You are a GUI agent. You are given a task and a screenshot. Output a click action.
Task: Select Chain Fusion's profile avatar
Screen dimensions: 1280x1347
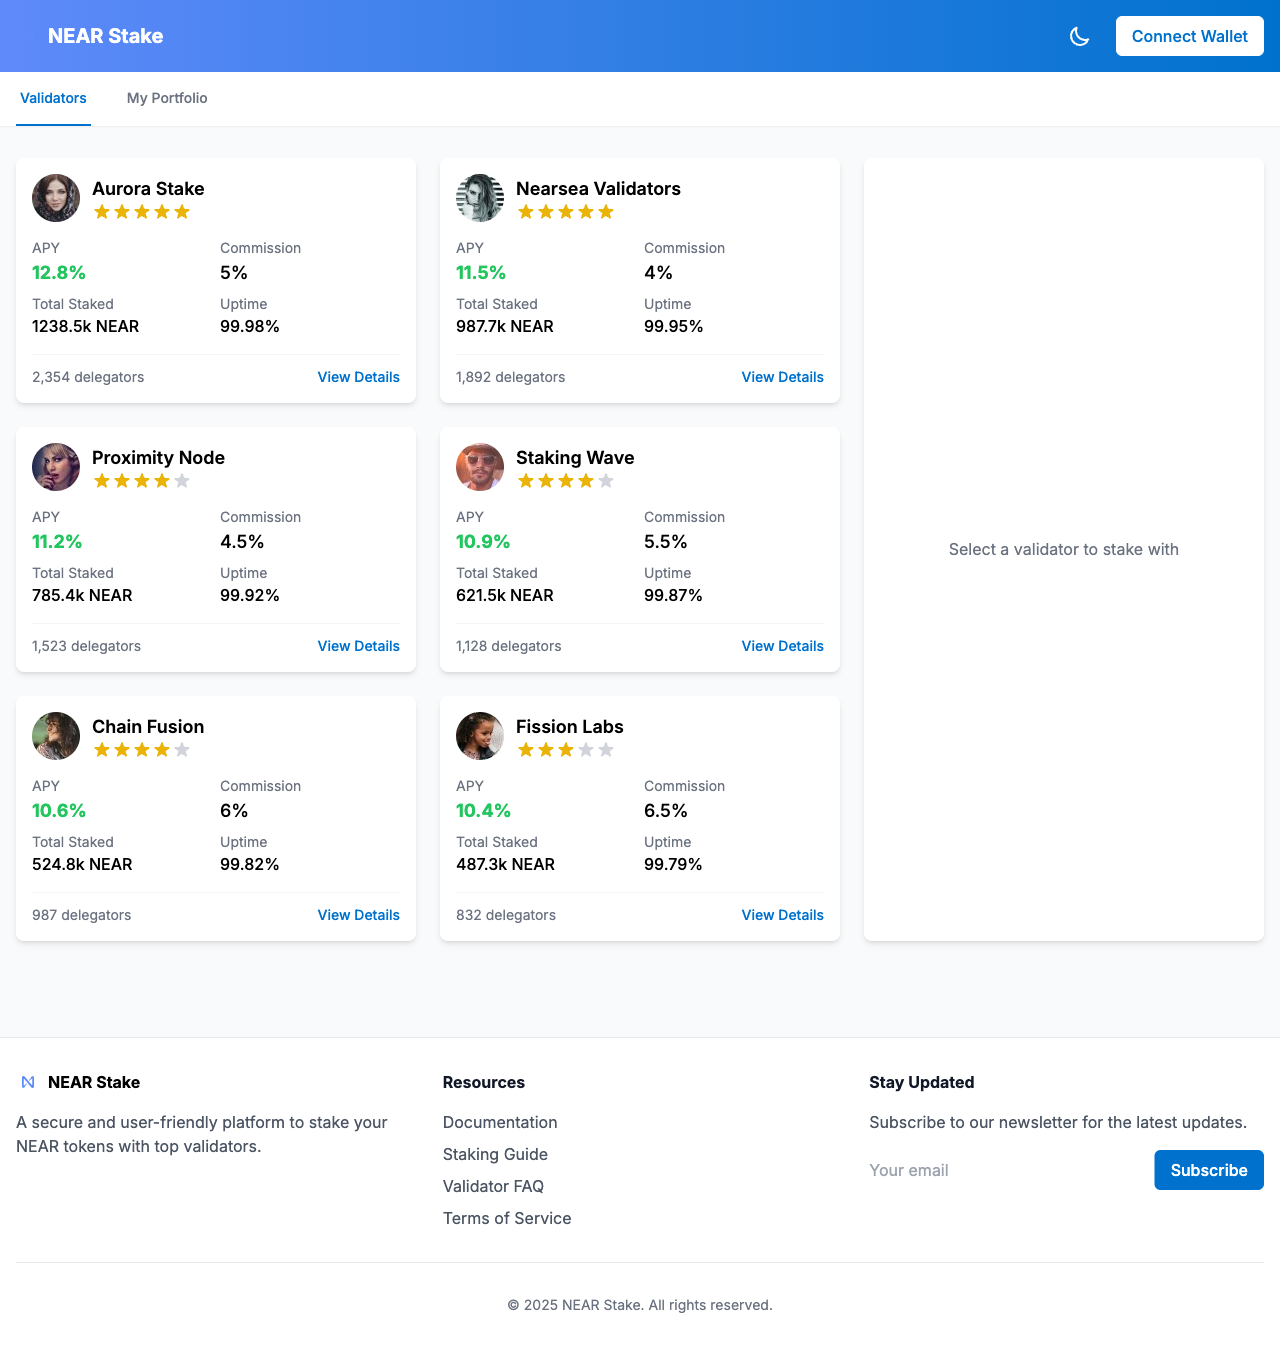tap(56, 736)
